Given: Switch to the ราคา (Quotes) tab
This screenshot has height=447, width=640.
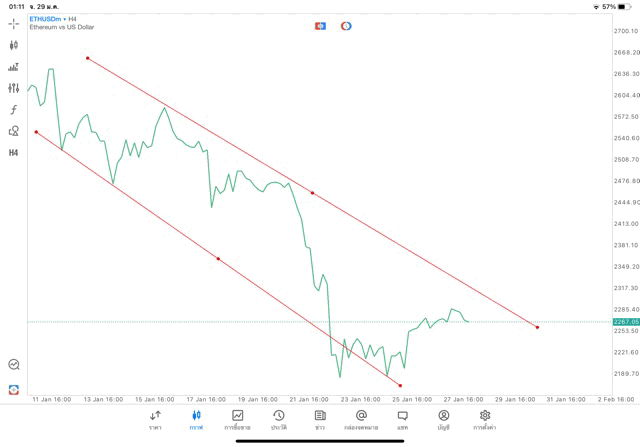Looking at the screenshot, I should point(155,419).
